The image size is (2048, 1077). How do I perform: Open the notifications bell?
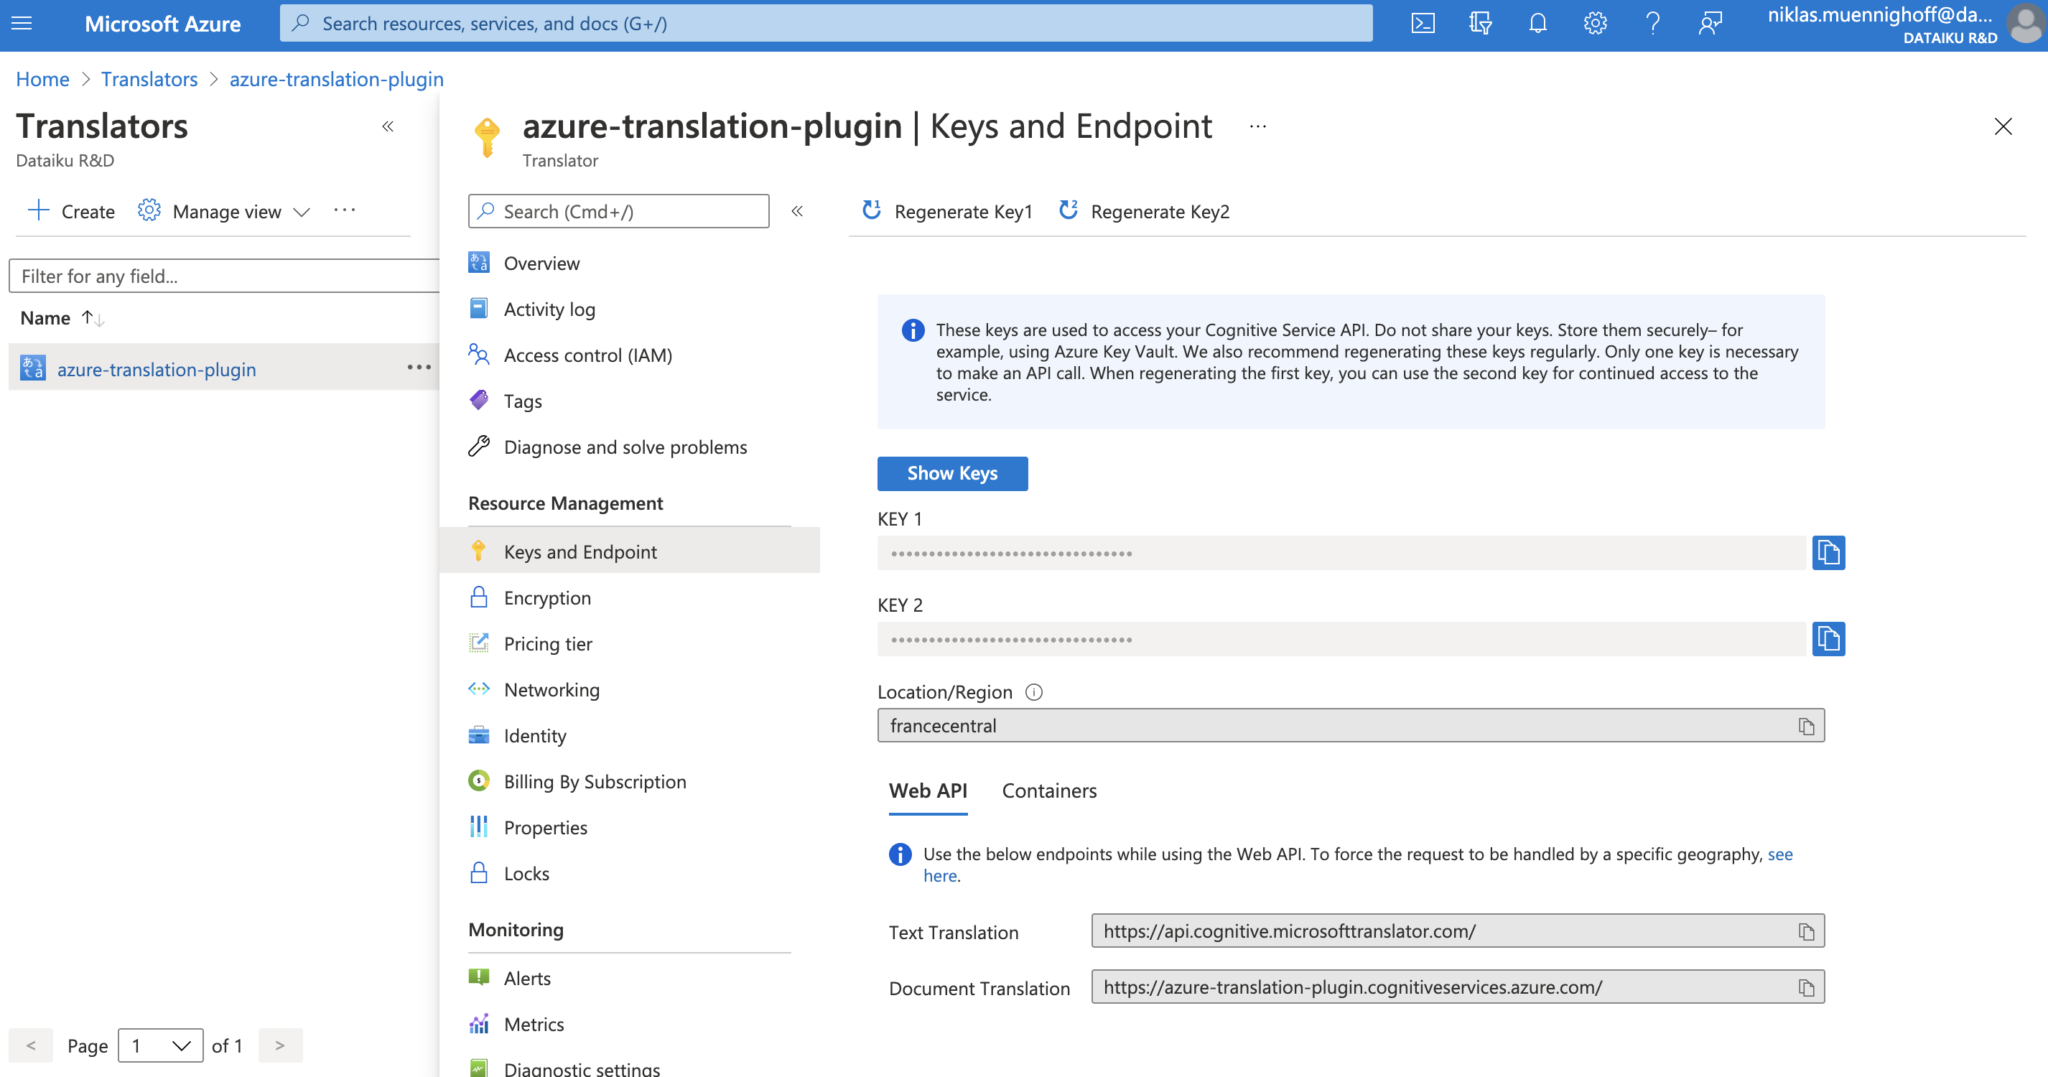pos(1537,23)
